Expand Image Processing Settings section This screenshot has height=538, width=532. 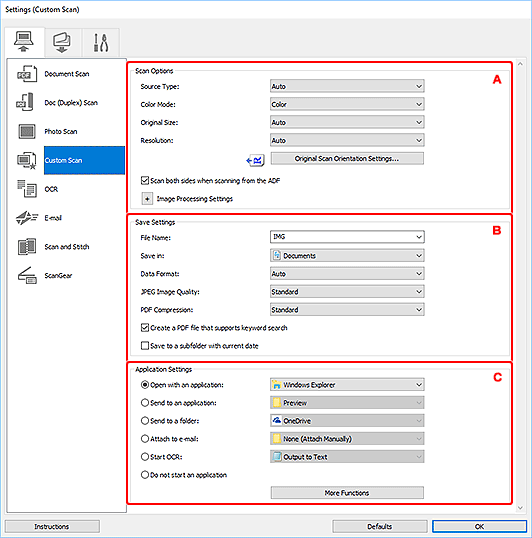147,199
